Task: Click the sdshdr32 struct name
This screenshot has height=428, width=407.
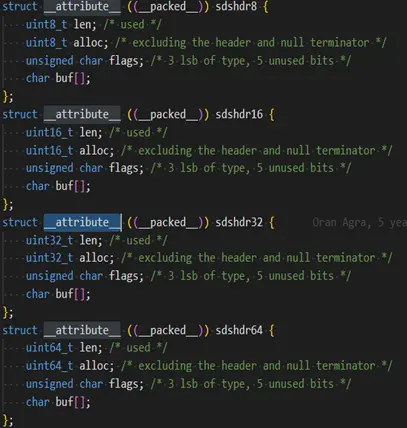Action: (x=239, y=222)
